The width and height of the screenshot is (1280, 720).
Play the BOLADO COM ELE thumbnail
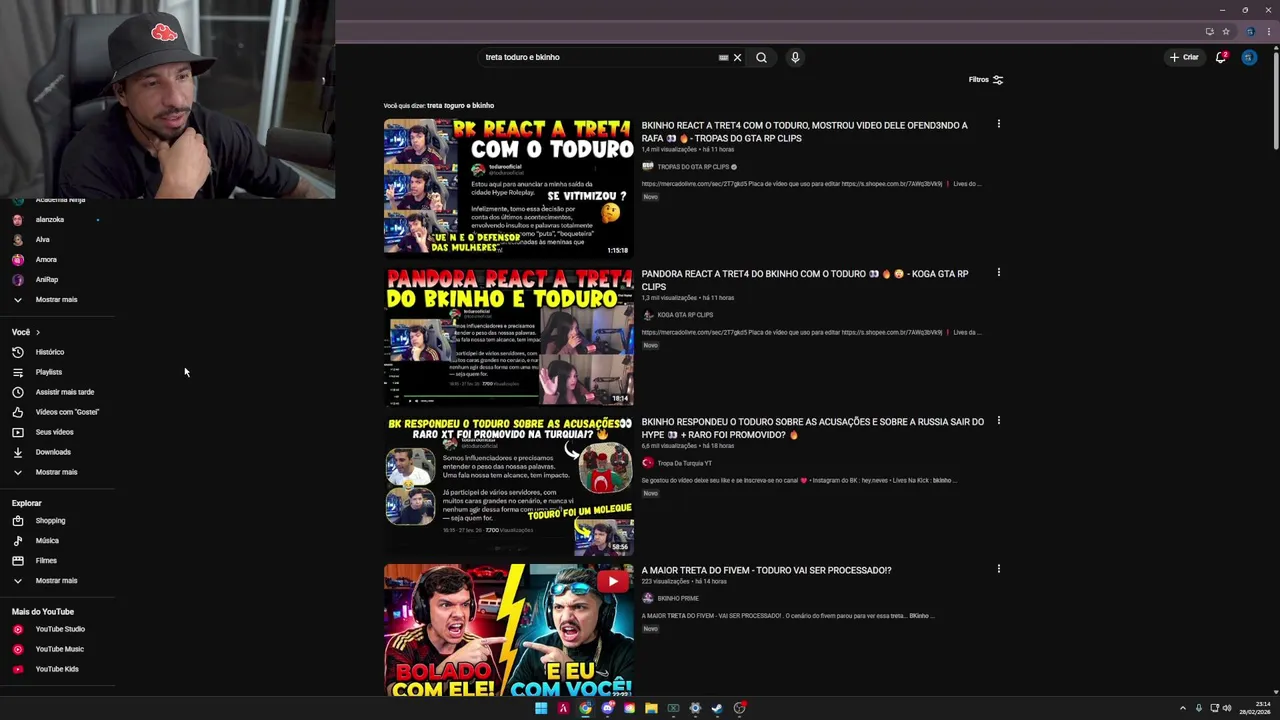[508, 630]
